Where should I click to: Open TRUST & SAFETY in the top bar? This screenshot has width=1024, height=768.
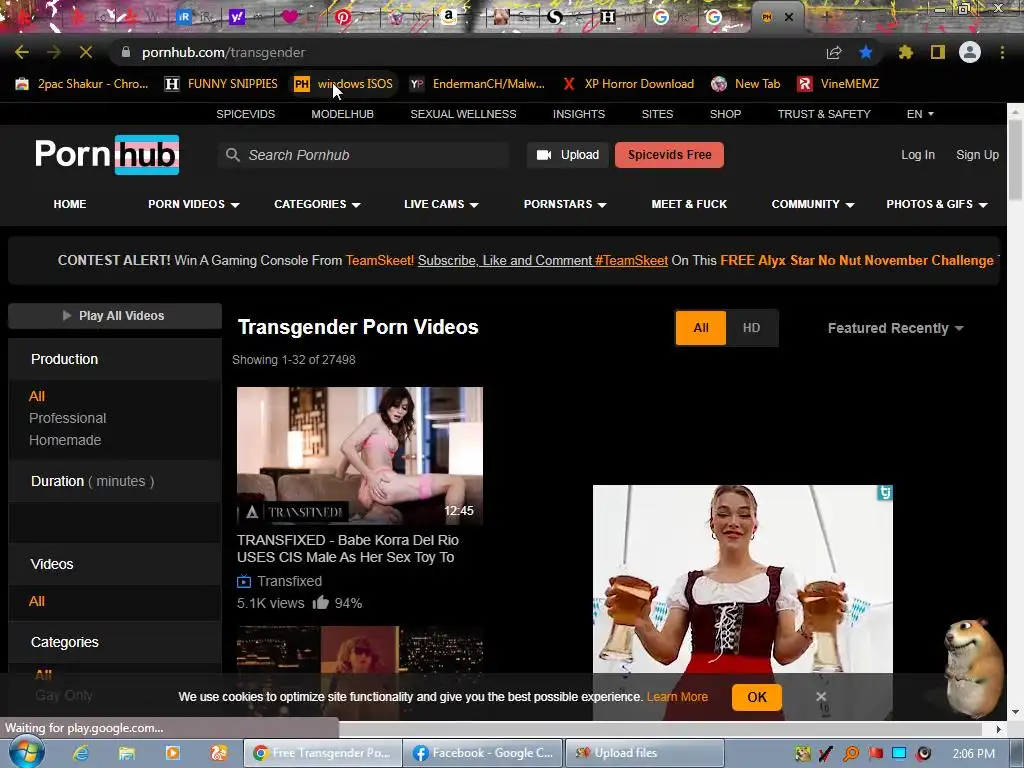[x=824, y=114]
